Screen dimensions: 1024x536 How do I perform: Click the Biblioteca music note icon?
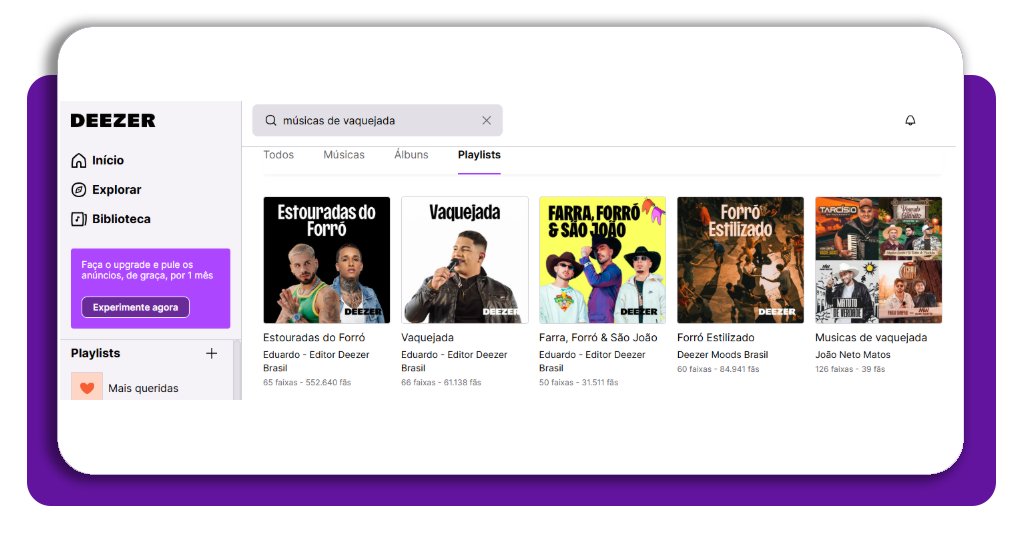point(79,219)
